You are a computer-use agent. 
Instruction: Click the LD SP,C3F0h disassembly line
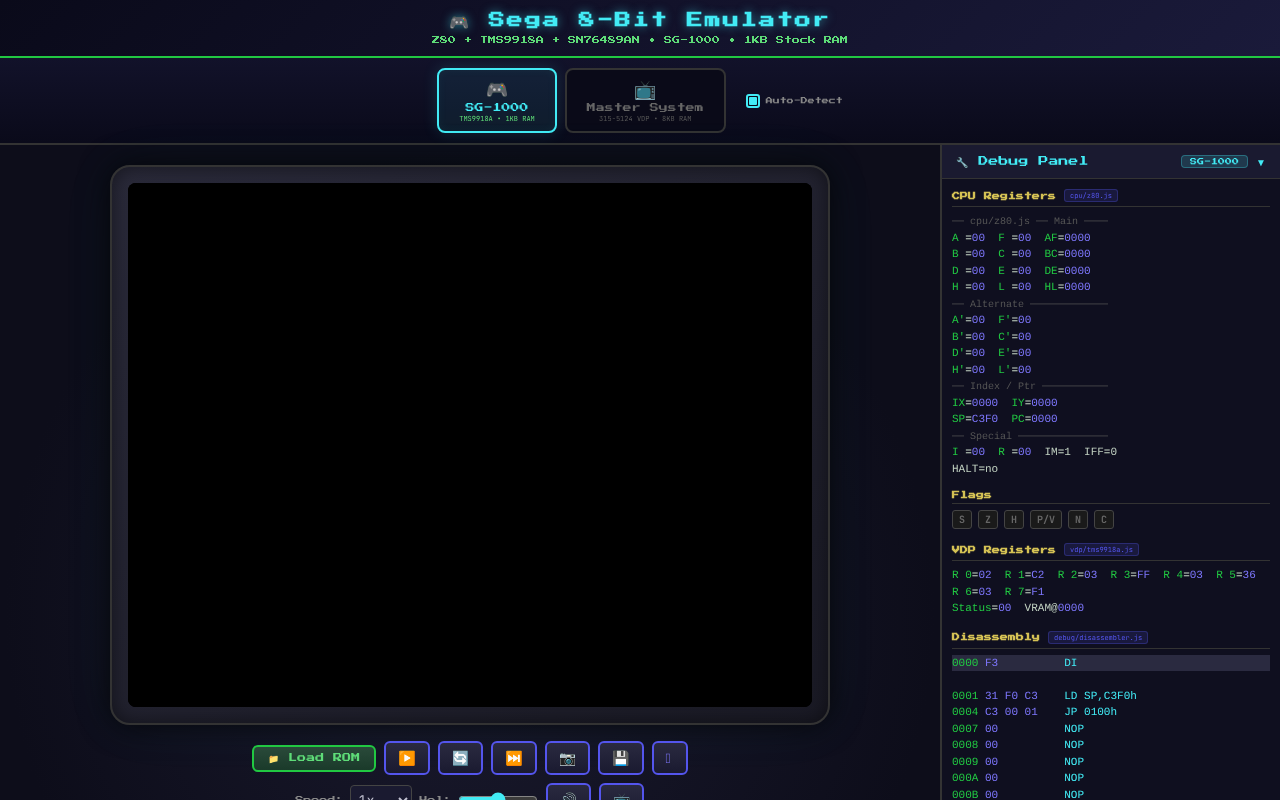(1100, 696)
